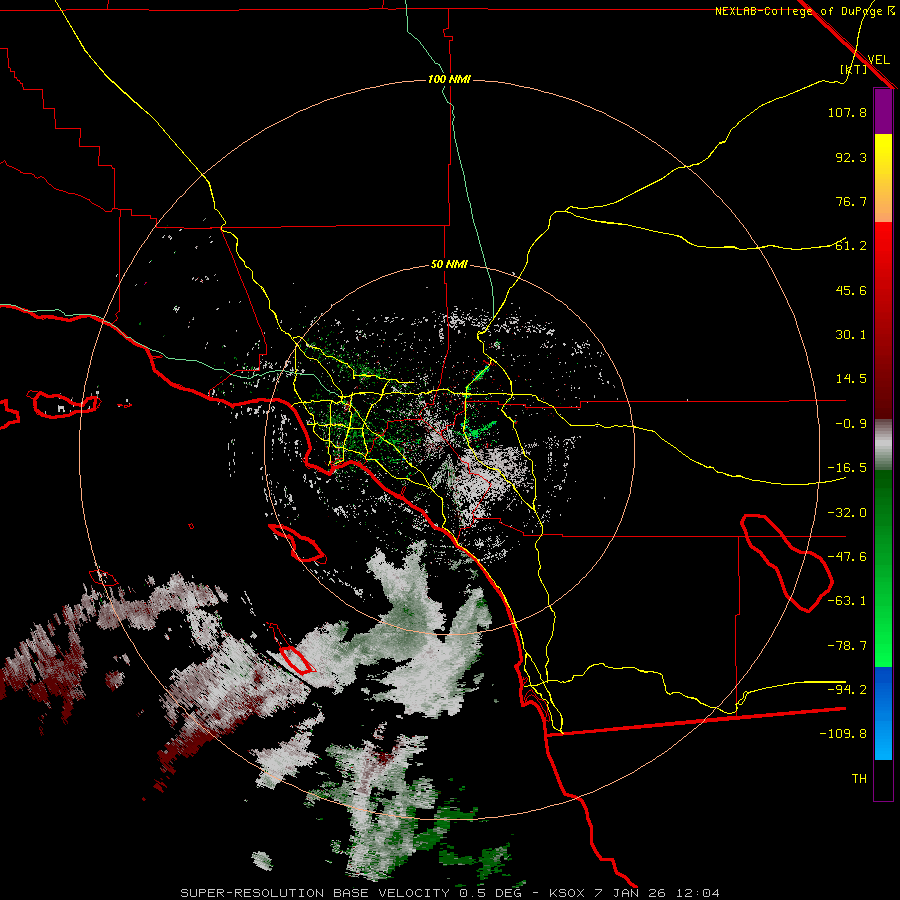Click the 107.8 legend value
The image size is (900, 900).
(x=847, y=112)
